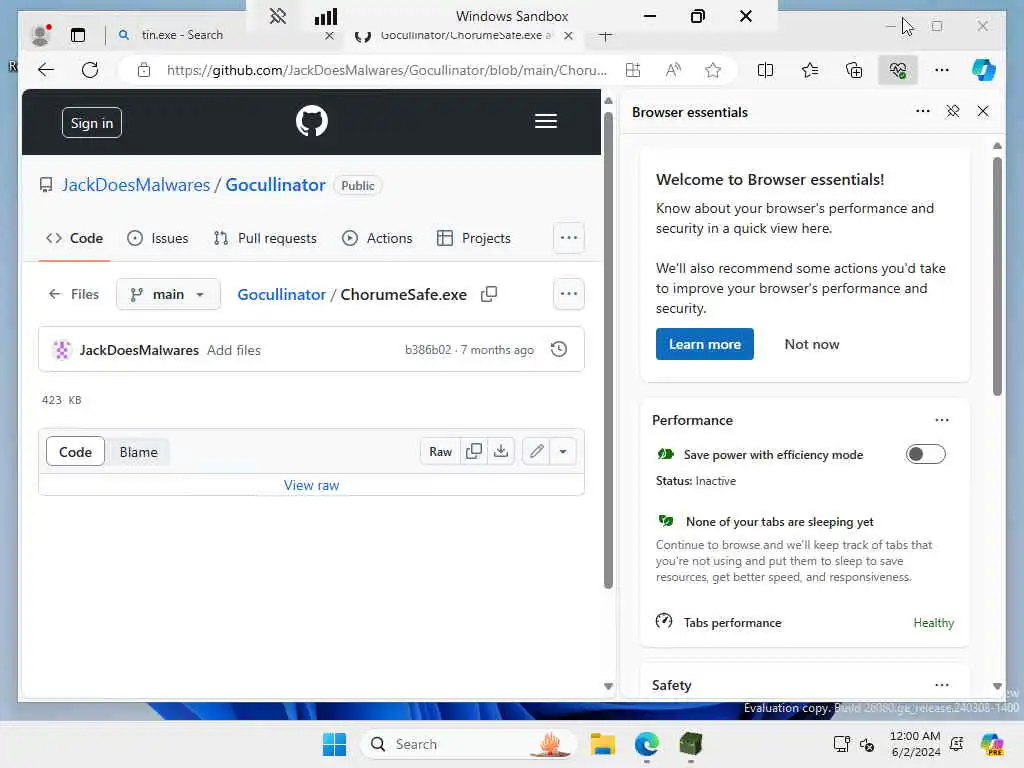The width and height of the screenshot is (1024, 768).
Task: Click the app available icon in address bar
Action: tap(633, 70)
